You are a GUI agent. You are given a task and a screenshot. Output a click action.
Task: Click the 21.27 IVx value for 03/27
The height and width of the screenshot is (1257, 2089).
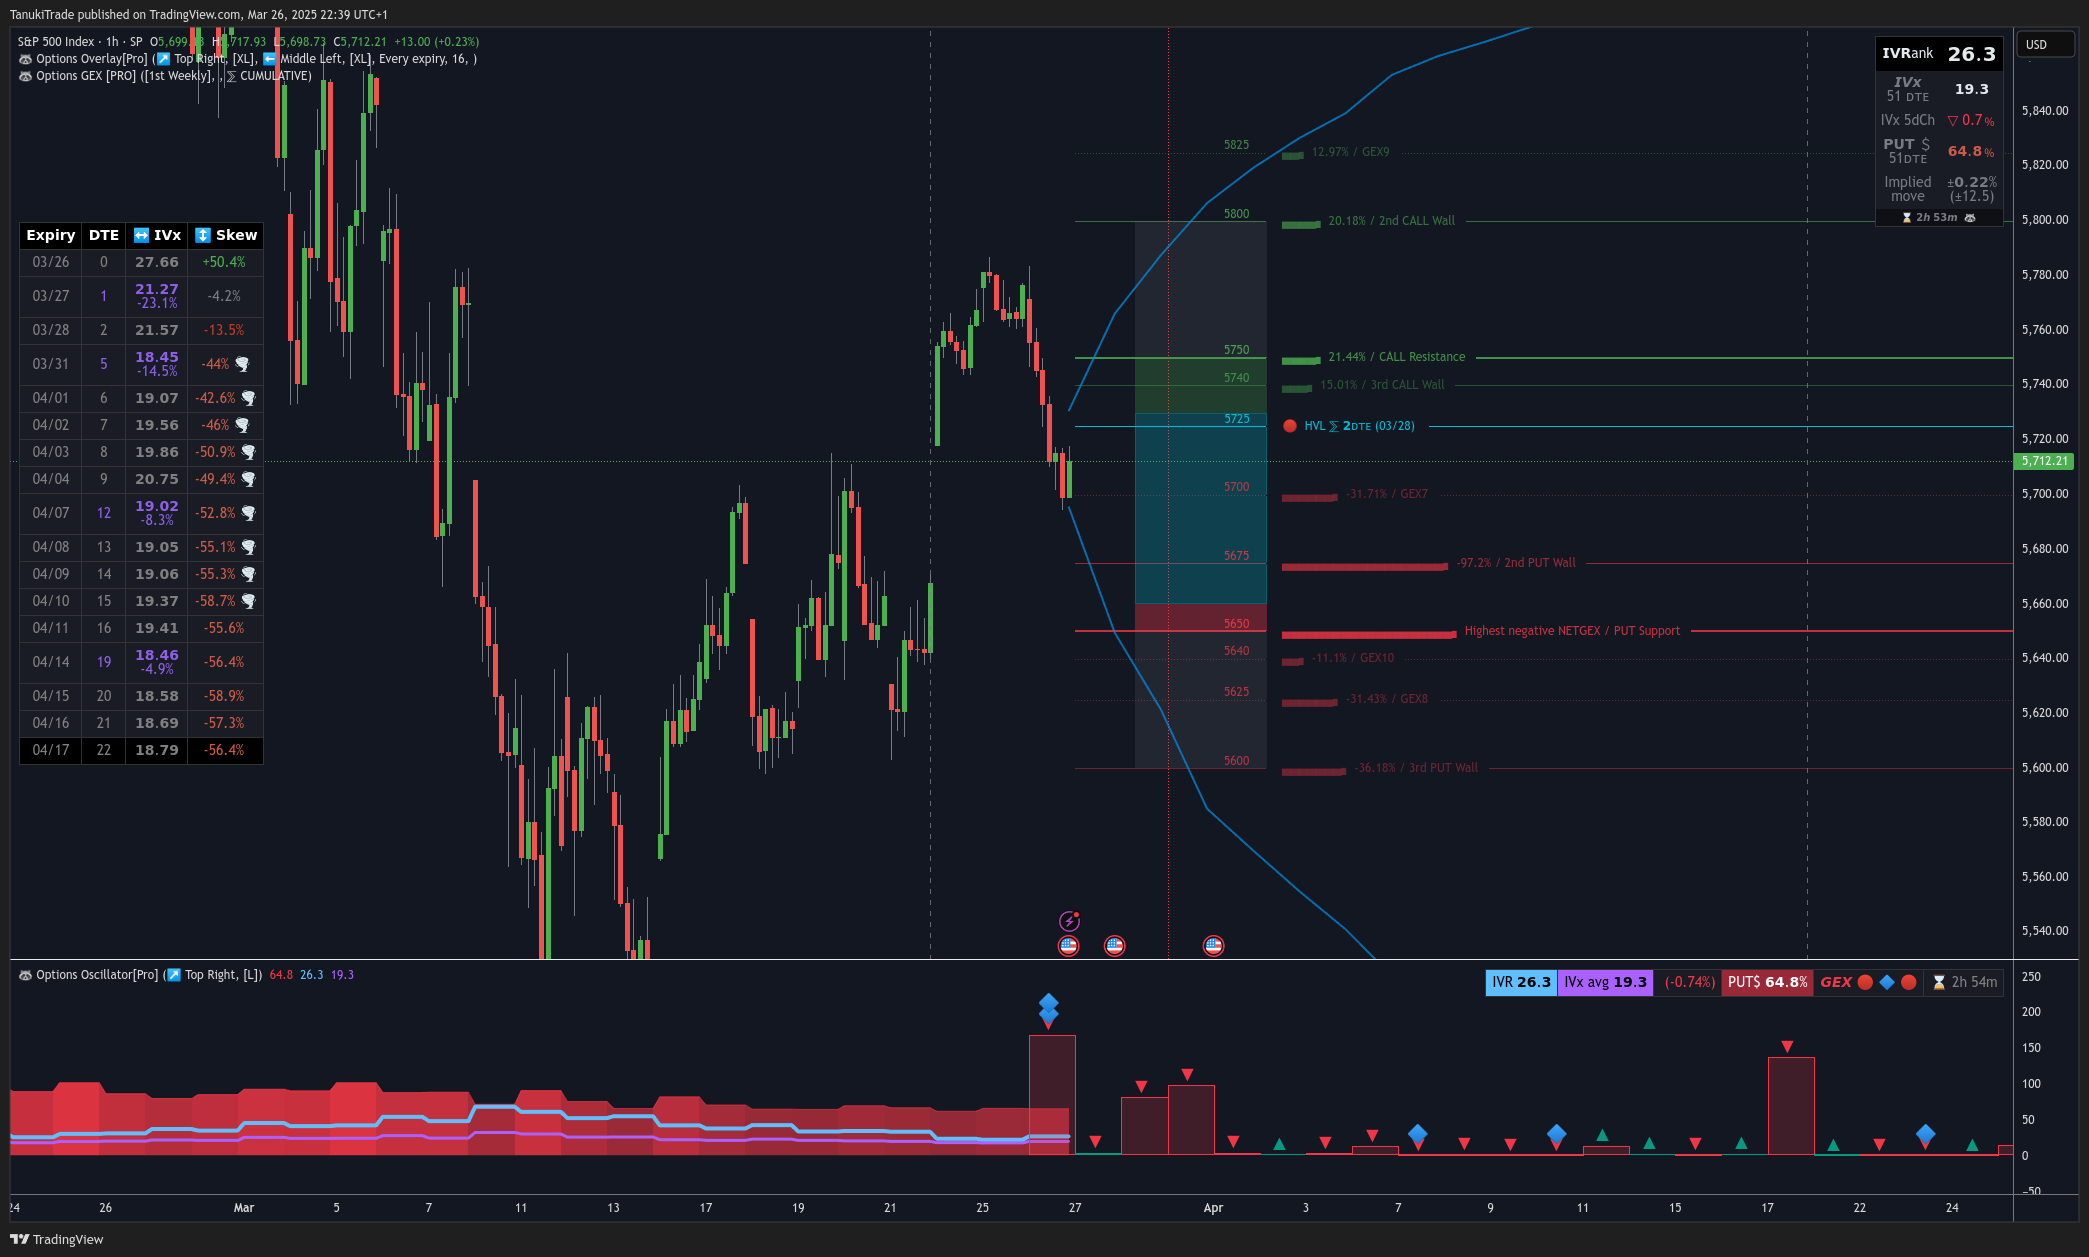pos(157,289)
